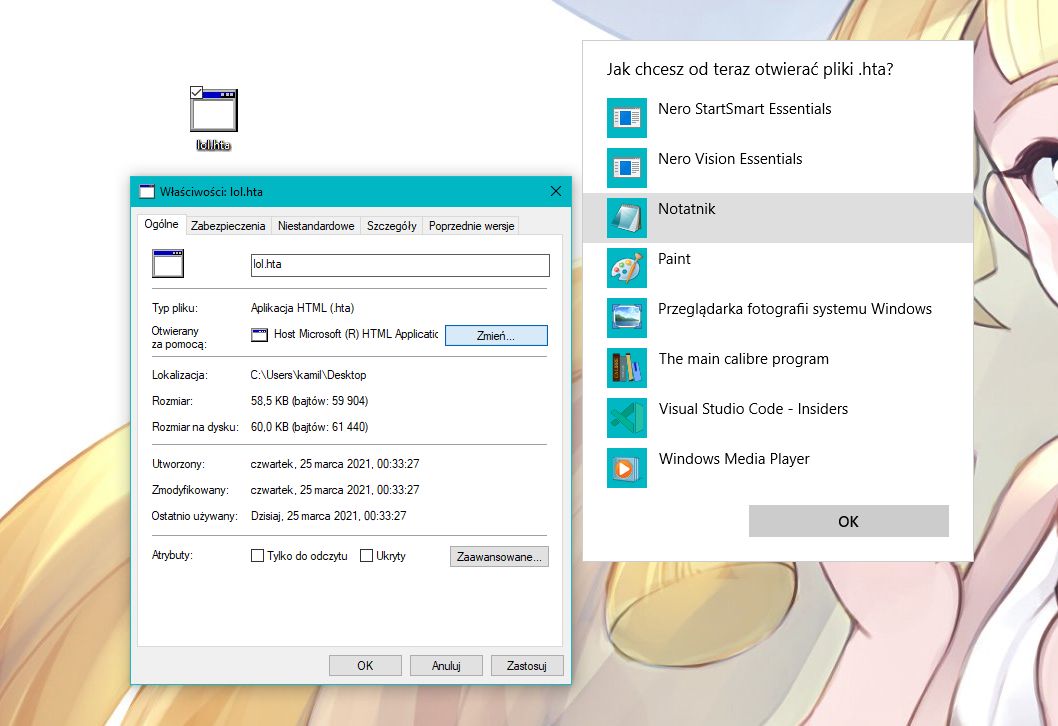Click the size value 58,5 KB
Viewport: 1058px width, 726px height.
(x=309, y=401)
